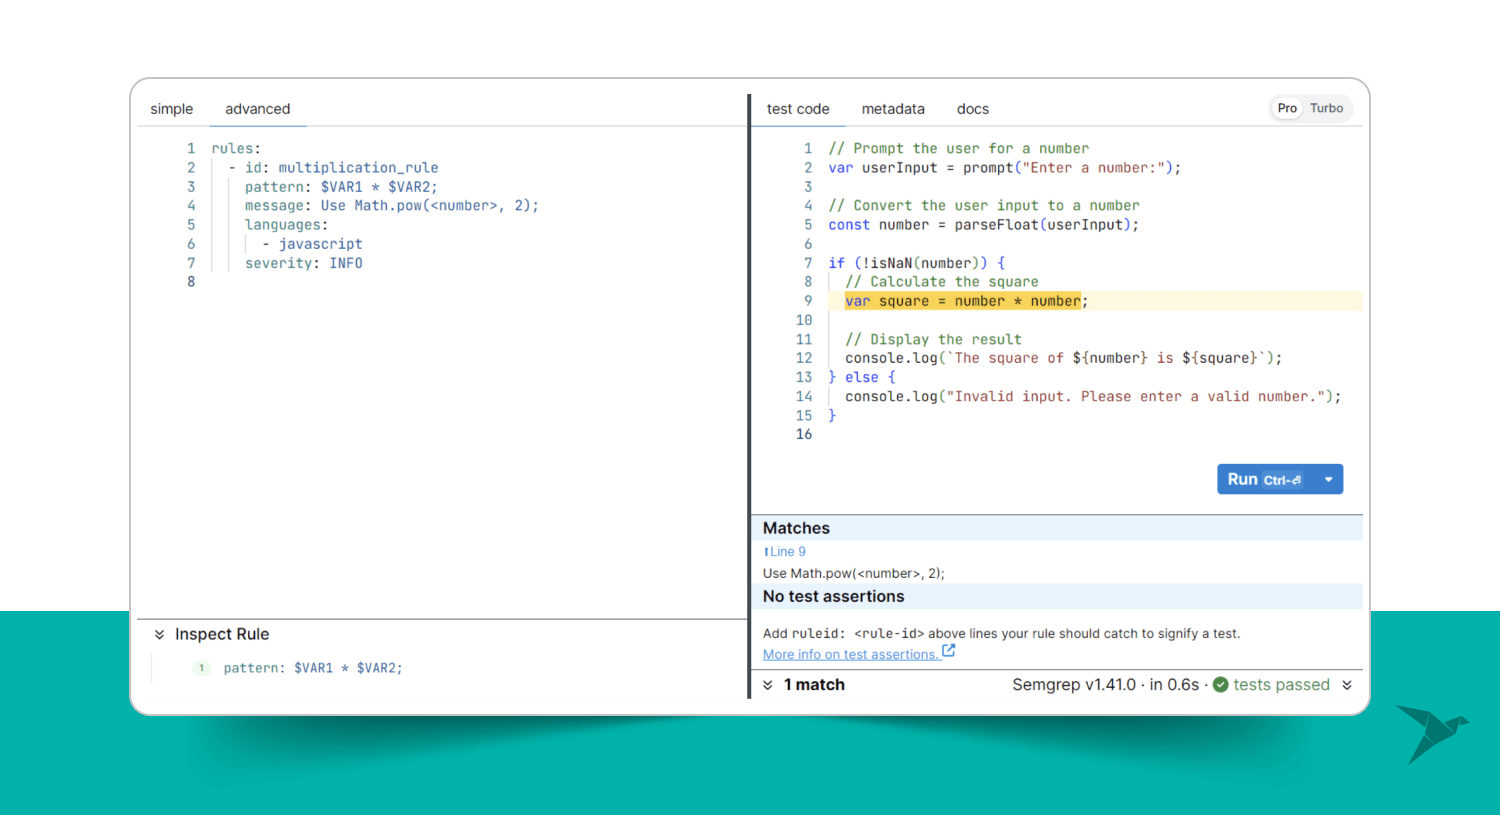Image resolution: width=1500 pixels, height=815 pixels.
Task: Collapse the 1 match results panel
Action: [768, 685]
